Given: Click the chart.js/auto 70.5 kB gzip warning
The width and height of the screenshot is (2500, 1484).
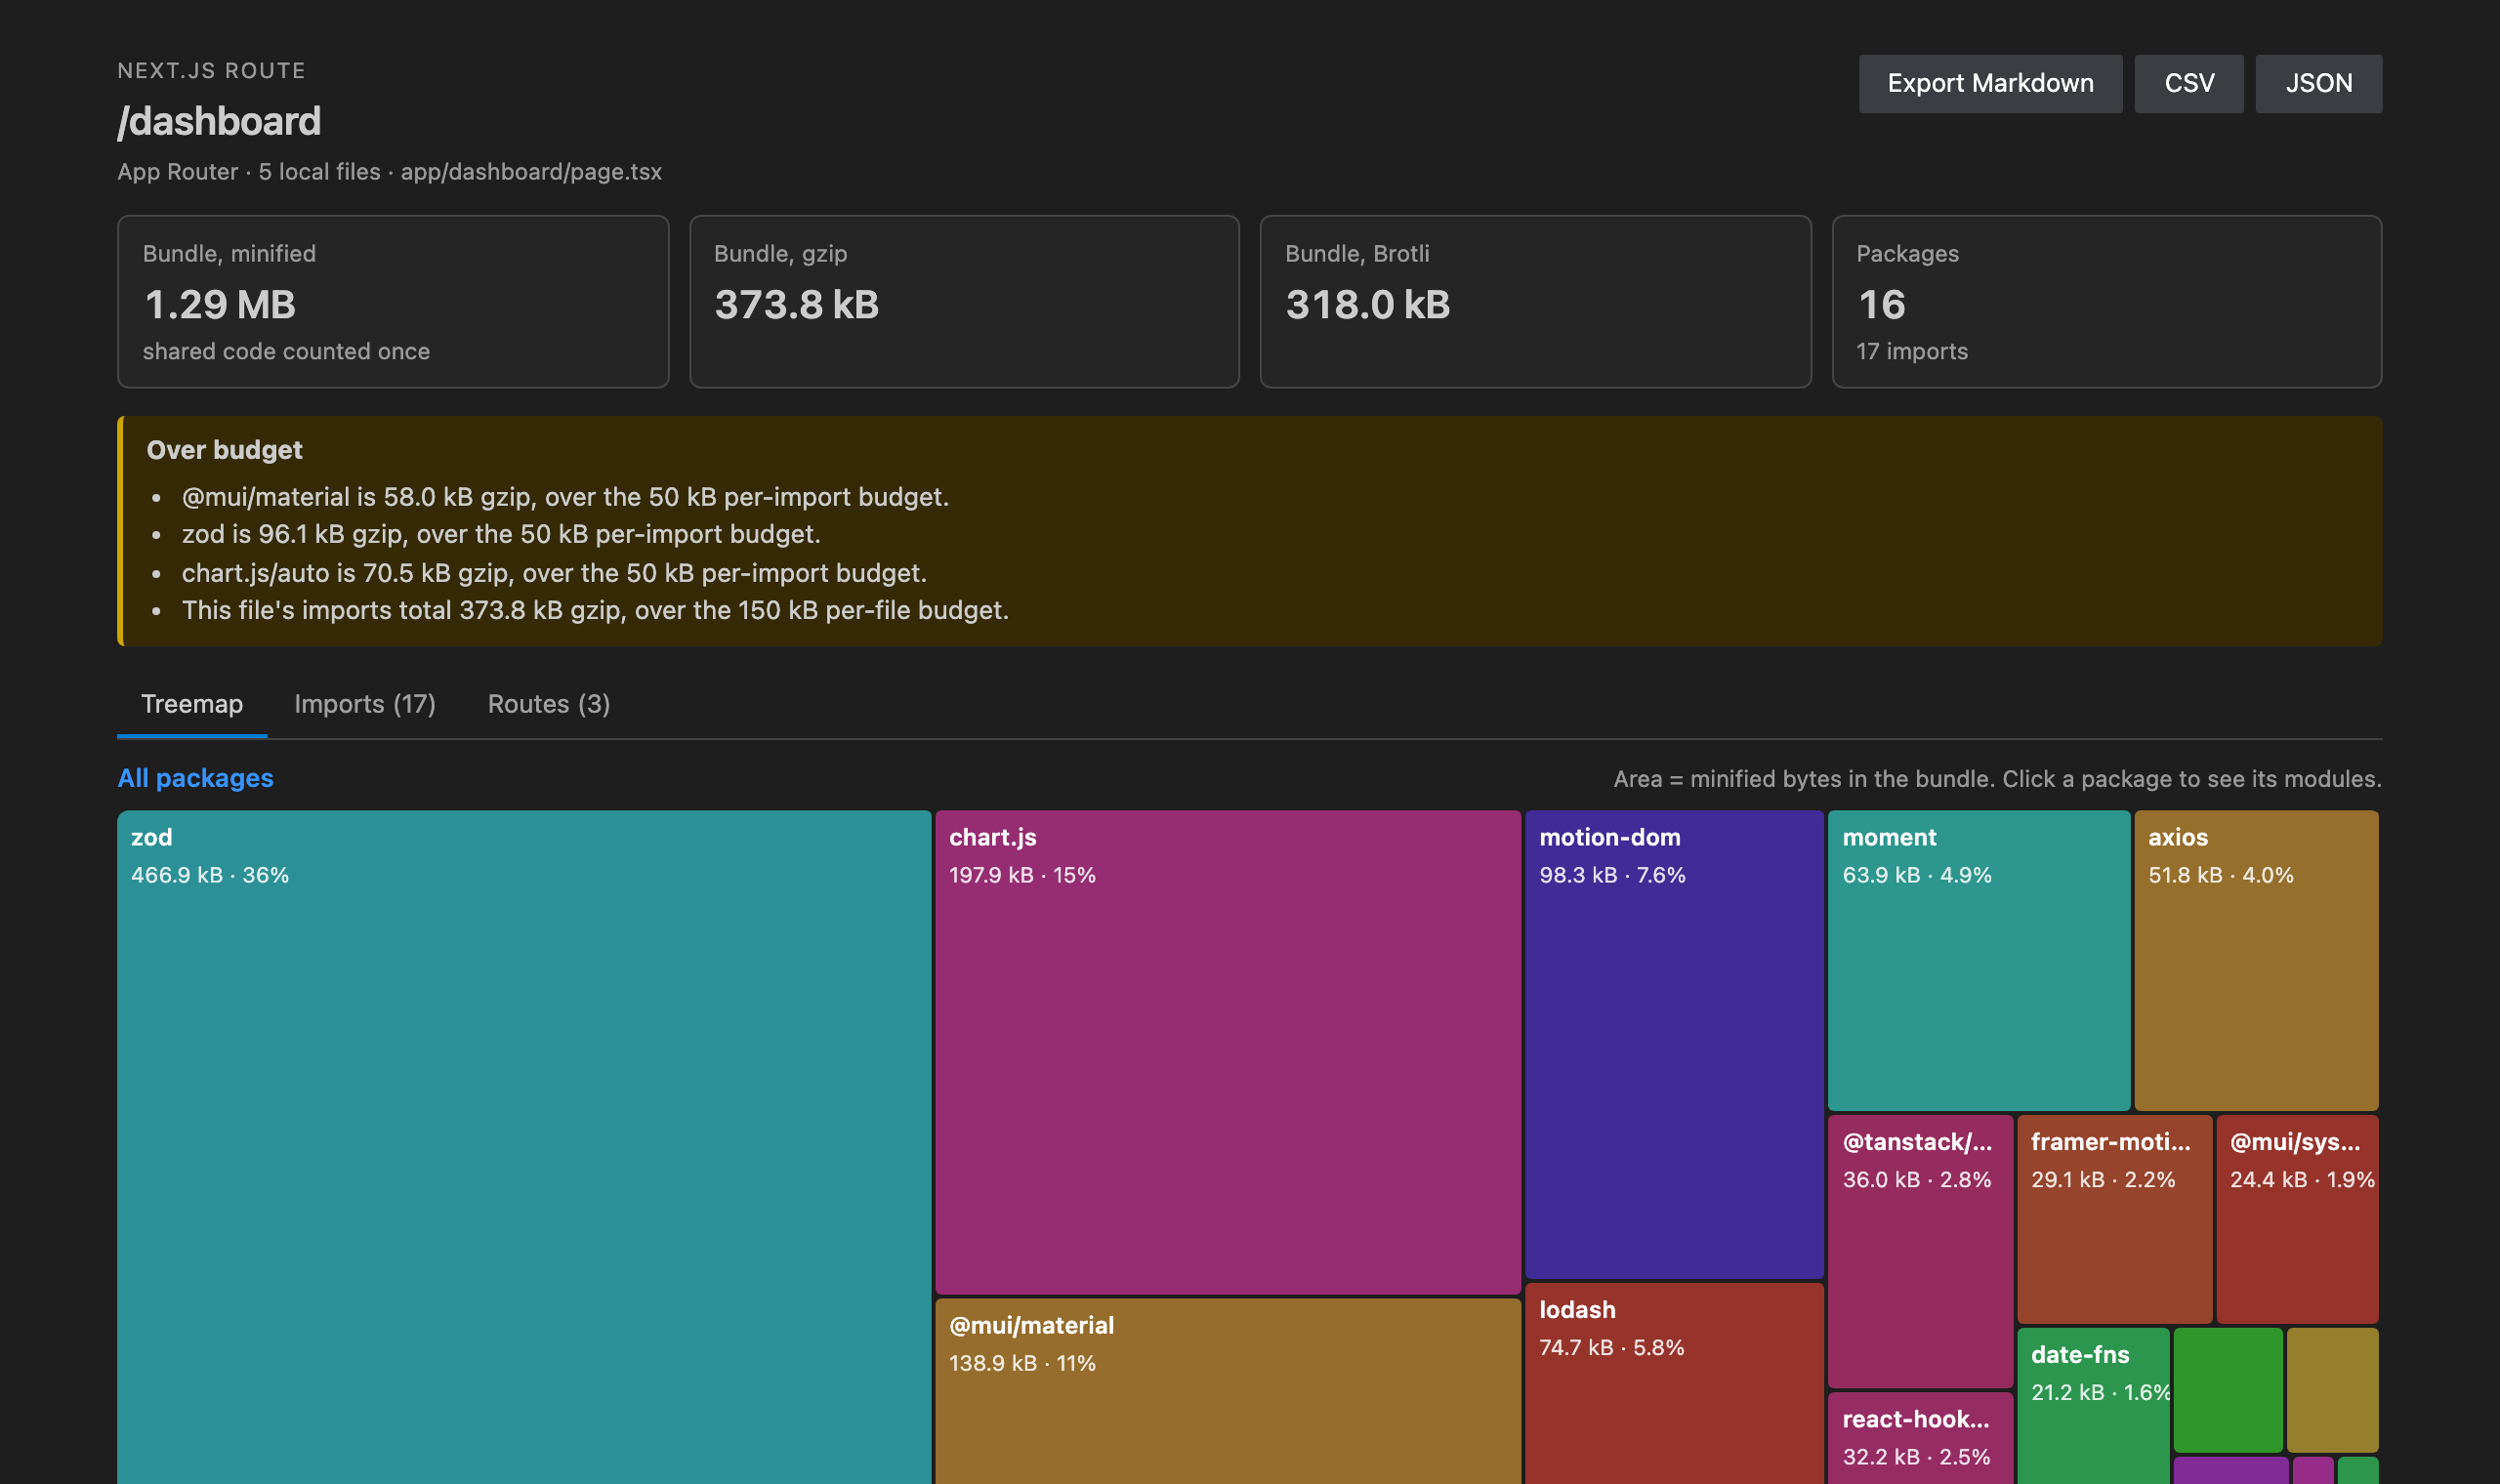Looking at the screenshot, I should 554,573.
